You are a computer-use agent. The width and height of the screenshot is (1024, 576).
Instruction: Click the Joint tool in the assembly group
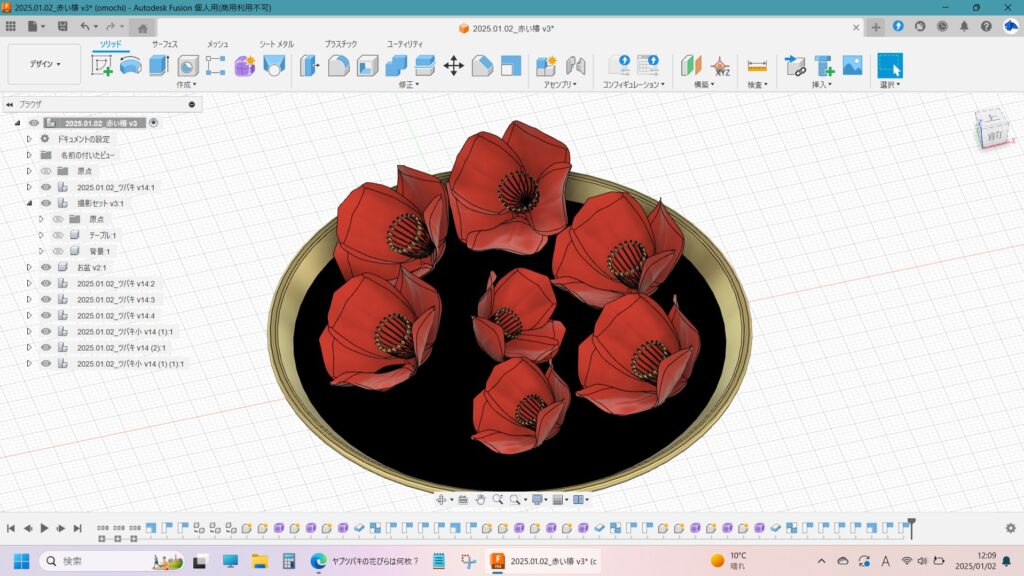[575, 66]
